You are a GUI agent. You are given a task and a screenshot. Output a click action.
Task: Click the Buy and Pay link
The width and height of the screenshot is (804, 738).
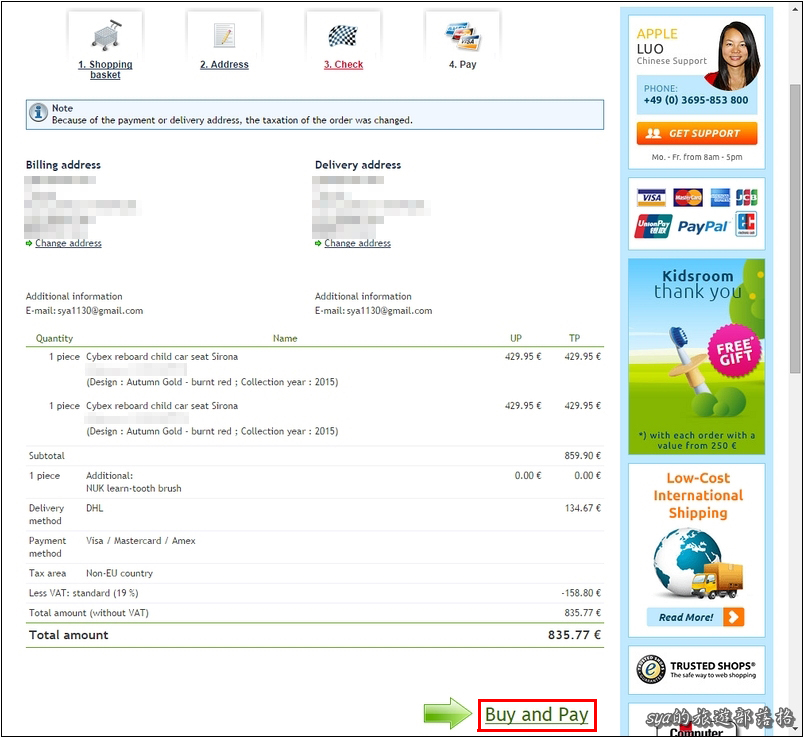(x=536, y=714)
